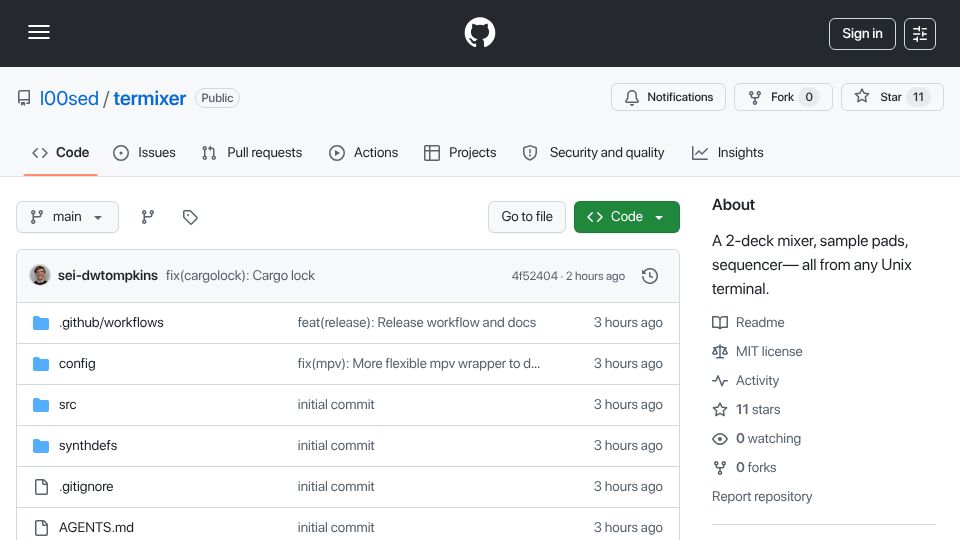The image size is (960, 540).
Task: Click the fork icon beside 0 forks
Action: 720,468
